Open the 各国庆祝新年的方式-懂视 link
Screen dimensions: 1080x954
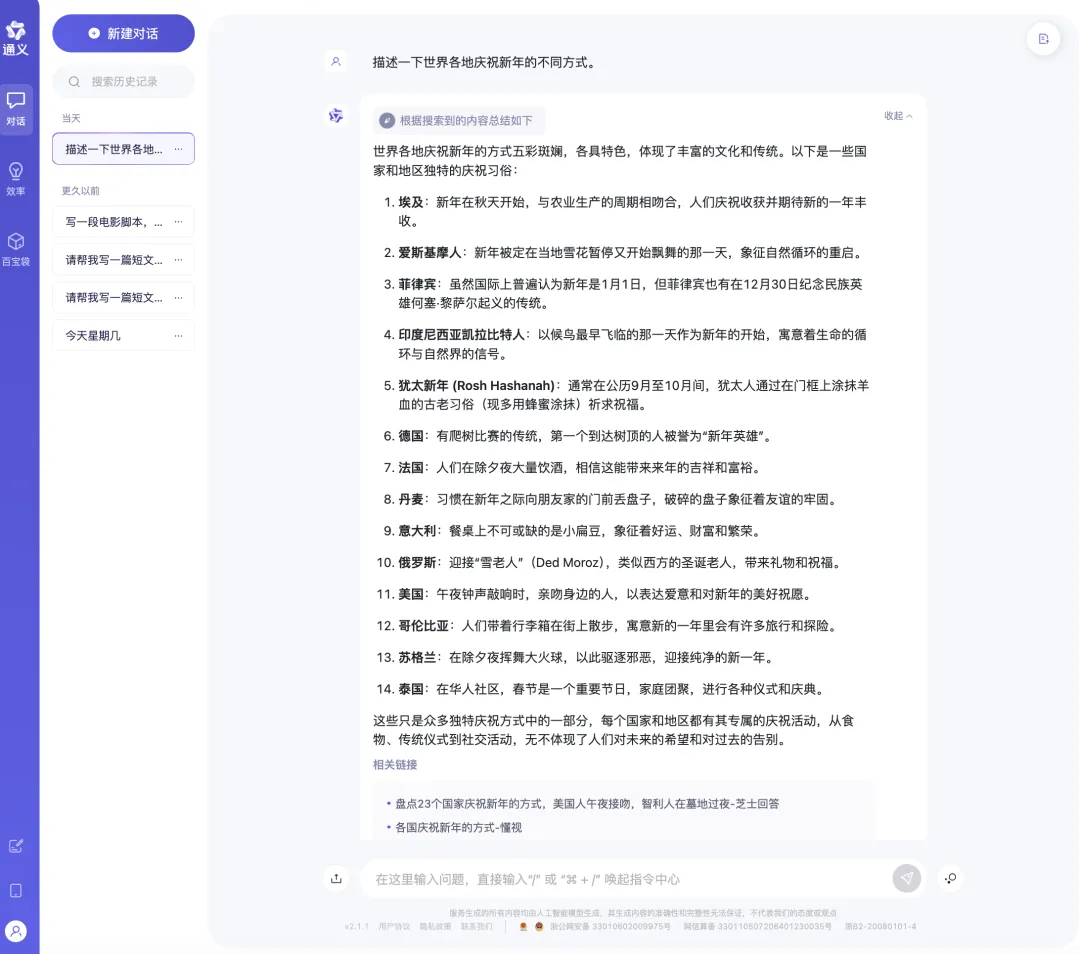459,827
